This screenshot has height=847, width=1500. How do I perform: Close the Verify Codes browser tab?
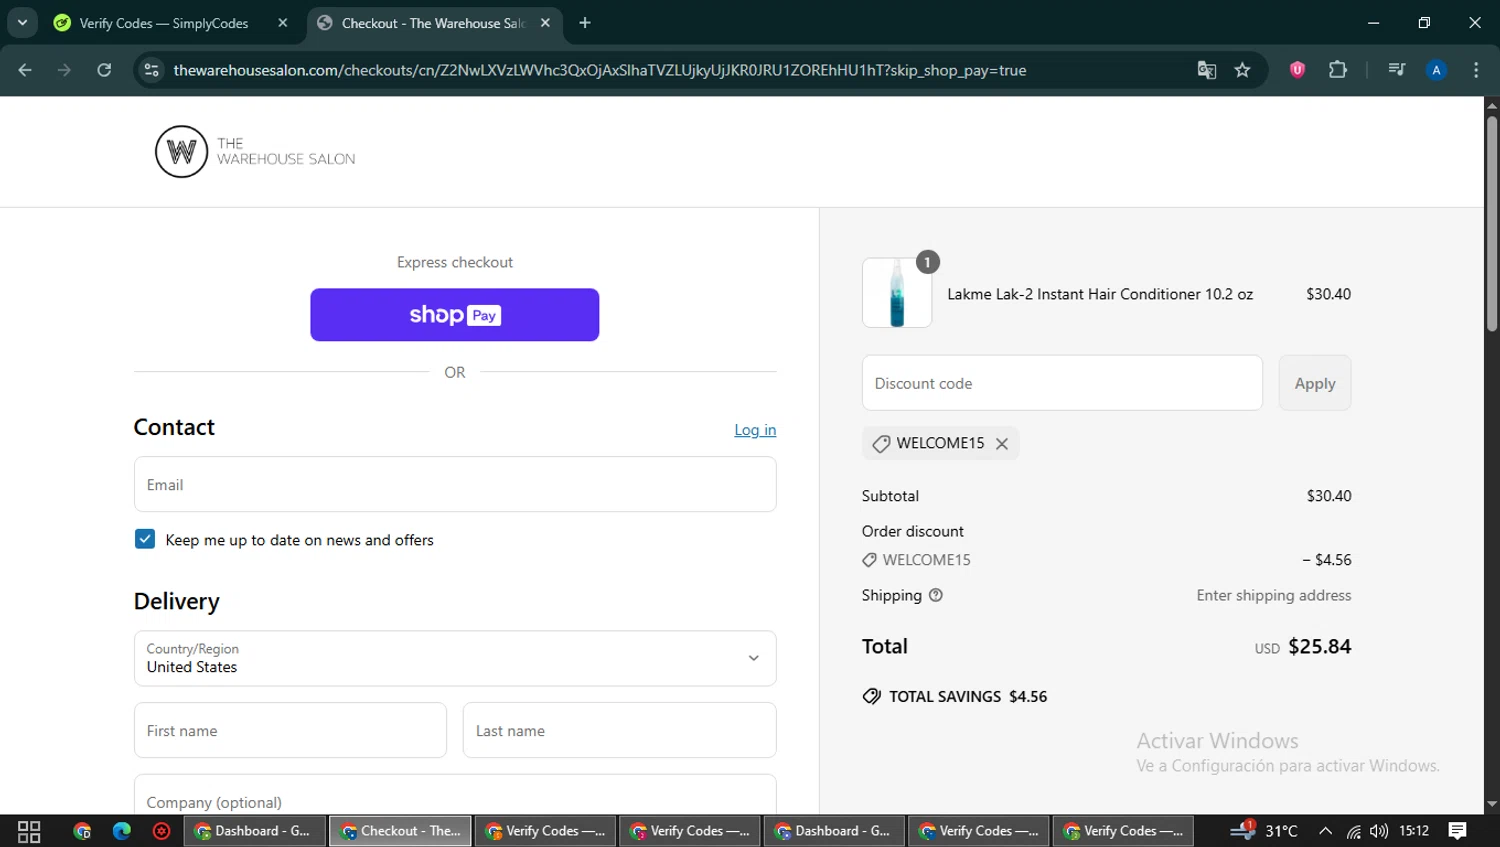pos(283,23)
